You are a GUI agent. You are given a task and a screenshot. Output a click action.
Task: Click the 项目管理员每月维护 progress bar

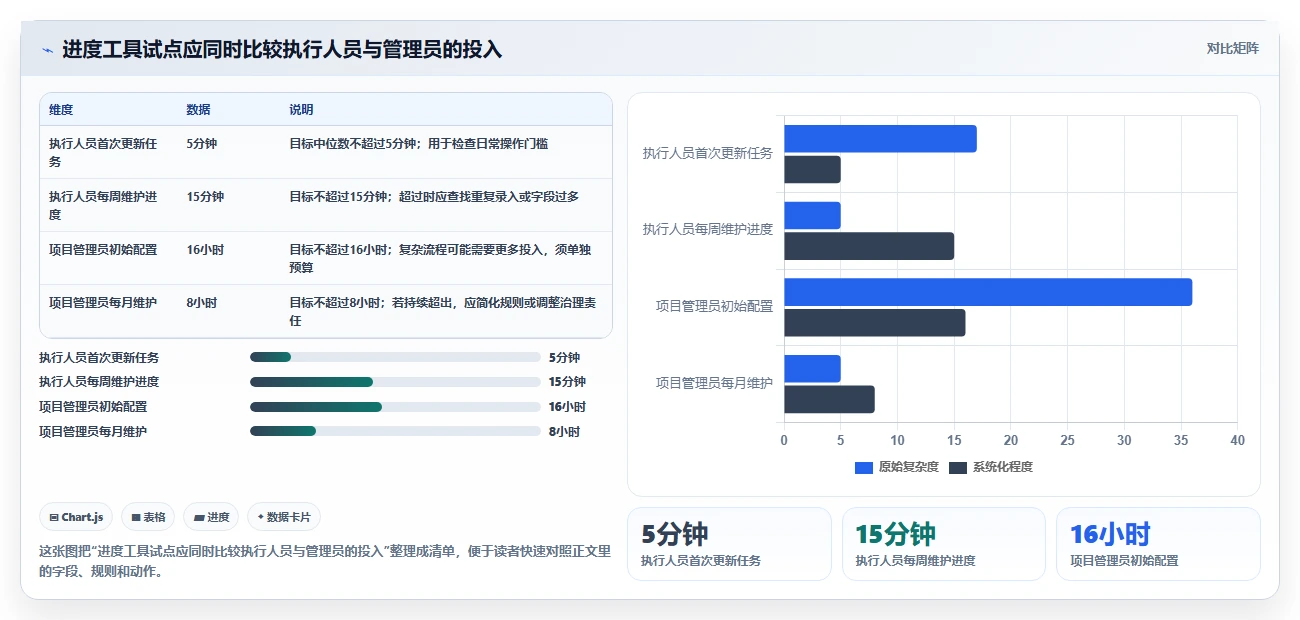[x=395, y=432]
